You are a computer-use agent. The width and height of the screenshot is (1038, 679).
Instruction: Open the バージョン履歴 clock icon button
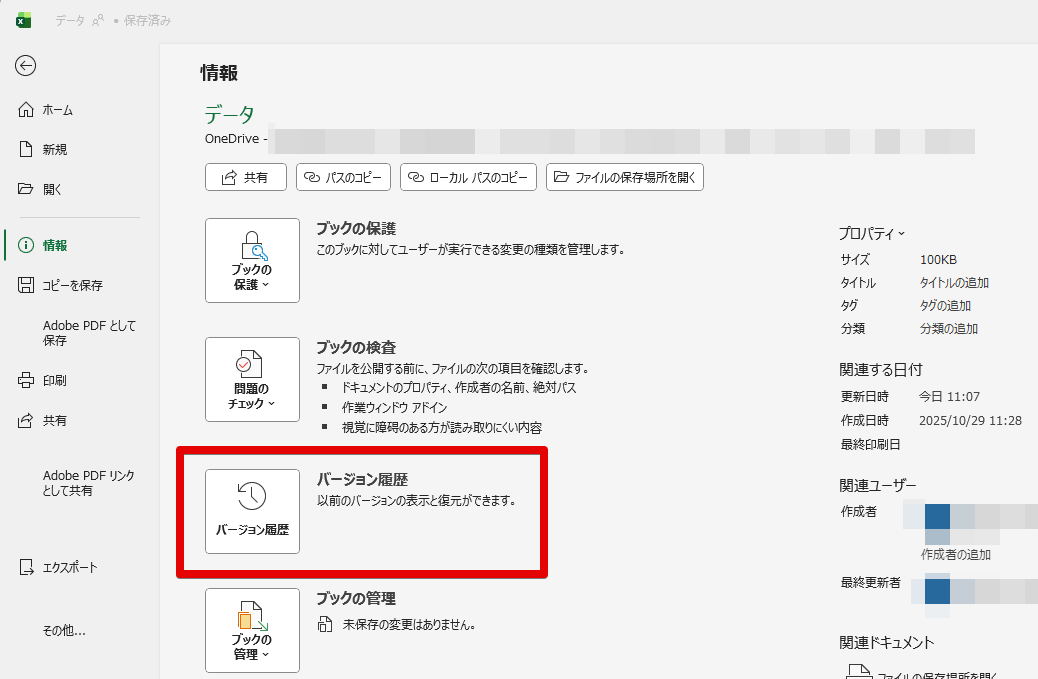tap(252, 511)
